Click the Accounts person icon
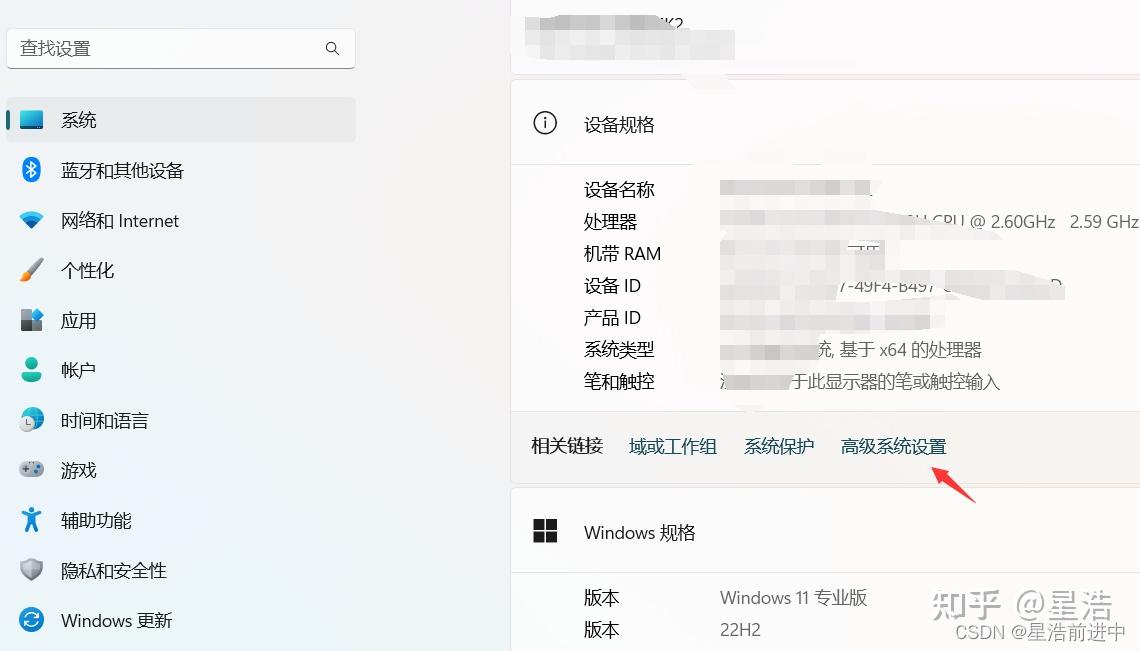The image size is (1140, 651). pos(31,370)
